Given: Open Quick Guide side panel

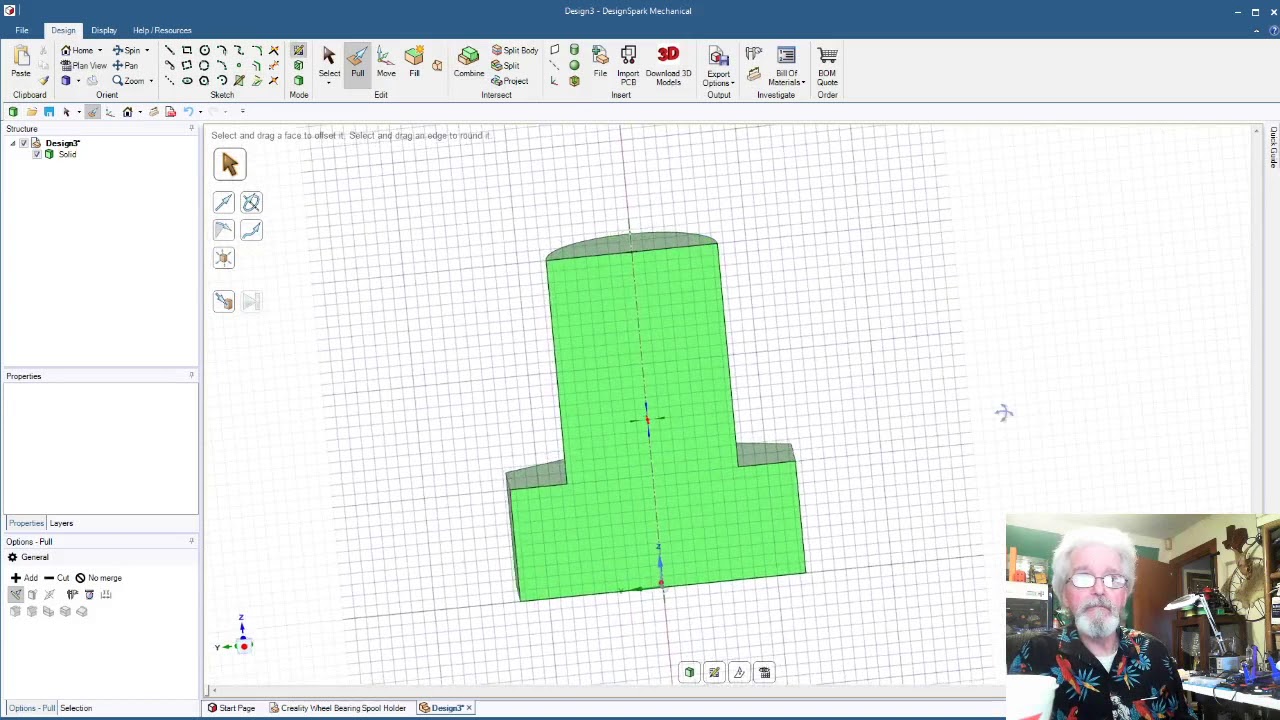Looking at the screenshot, I should click(1273, 148).
